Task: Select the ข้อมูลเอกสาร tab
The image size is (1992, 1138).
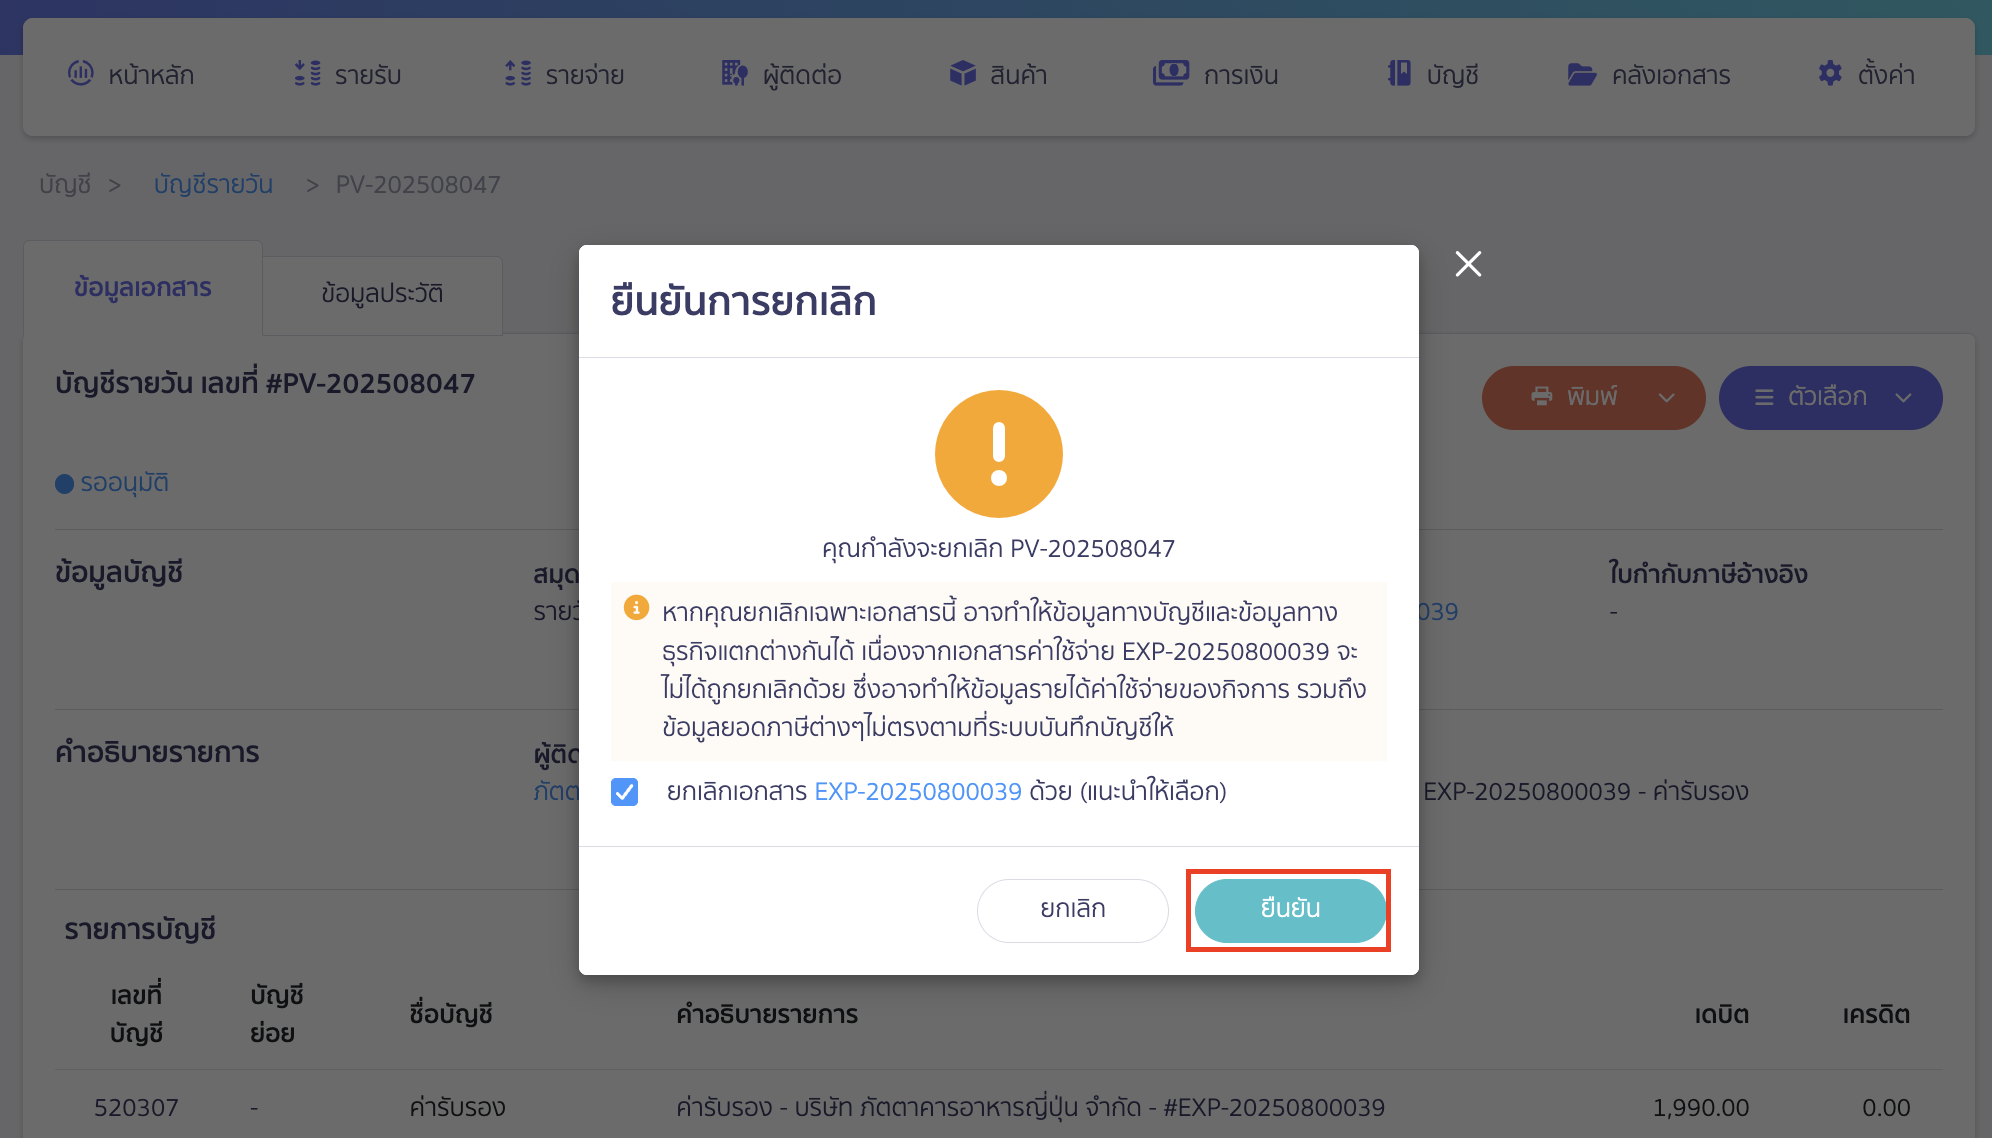Action: pos(143,287)
